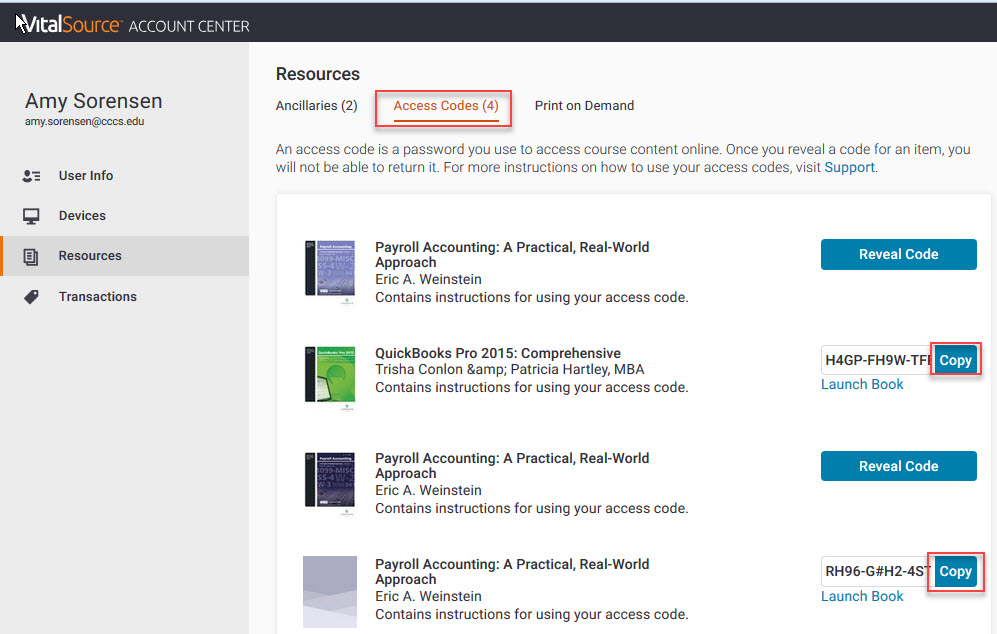Follow the Support link in the description

coord(849,167)
